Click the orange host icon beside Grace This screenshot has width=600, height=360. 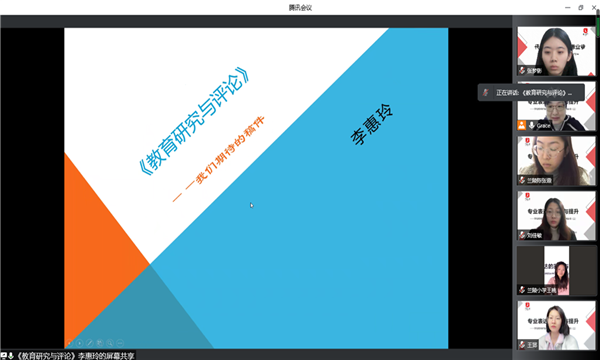(x=522, y=125)
